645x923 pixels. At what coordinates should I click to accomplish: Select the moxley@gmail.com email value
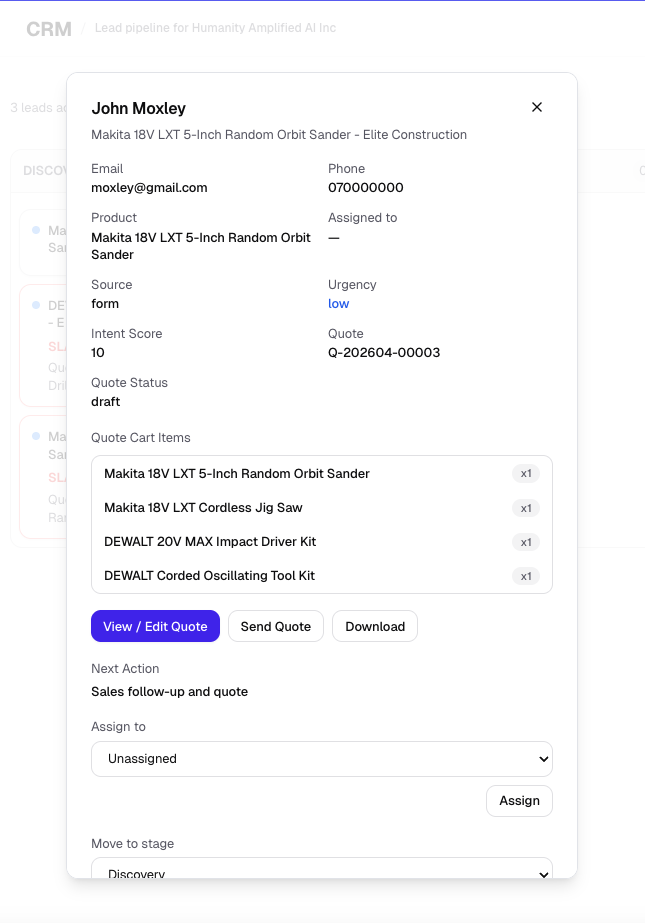click(x=149, y=188)
